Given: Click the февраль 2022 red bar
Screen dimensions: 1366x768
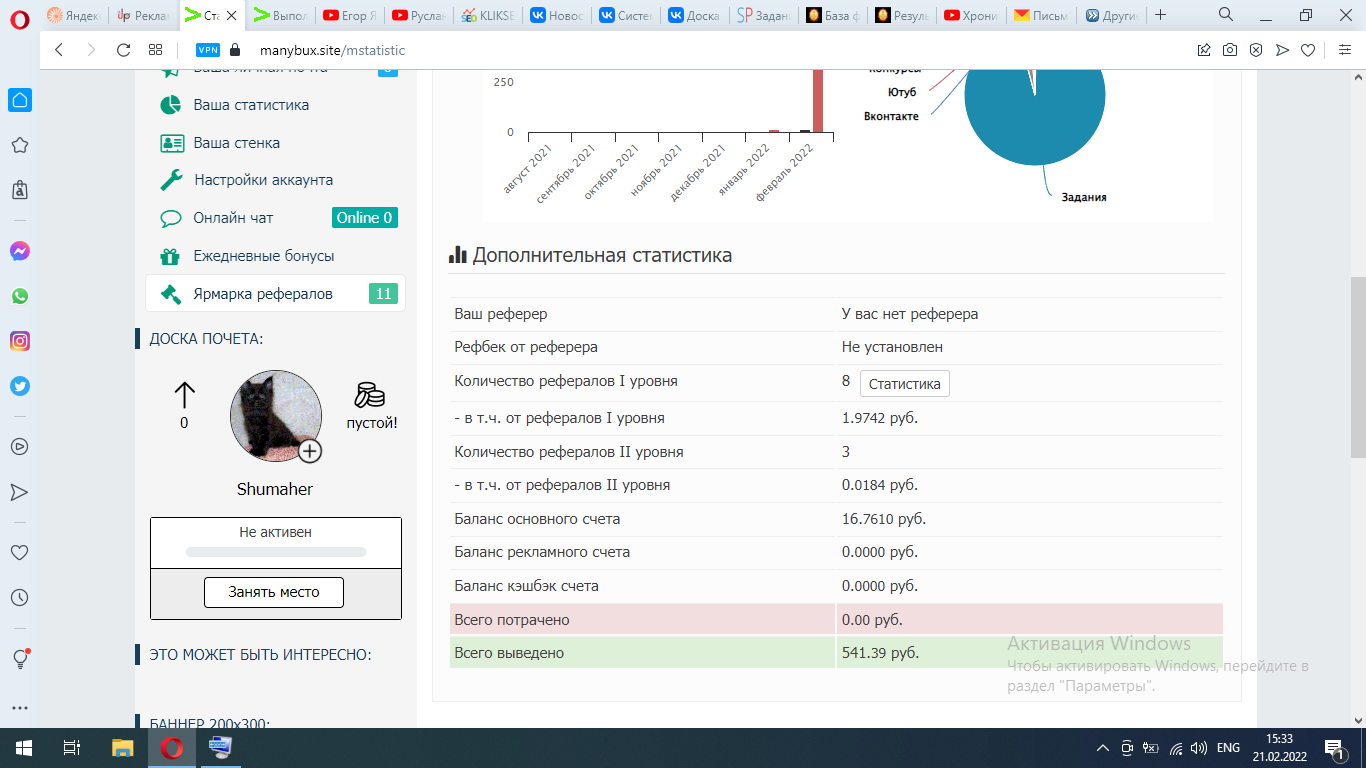Looking at the screenshot, I should pyautogui.click(x=818, y=100).
